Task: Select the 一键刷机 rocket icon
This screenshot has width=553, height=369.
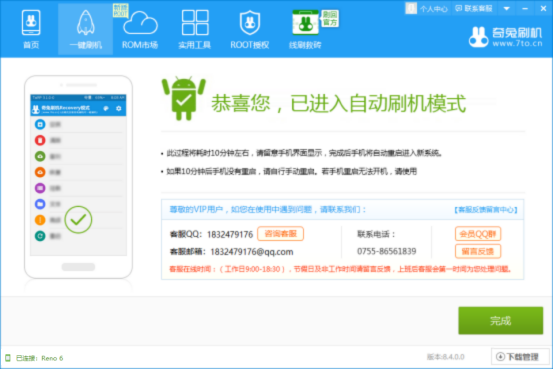Action: coord(86,23)
